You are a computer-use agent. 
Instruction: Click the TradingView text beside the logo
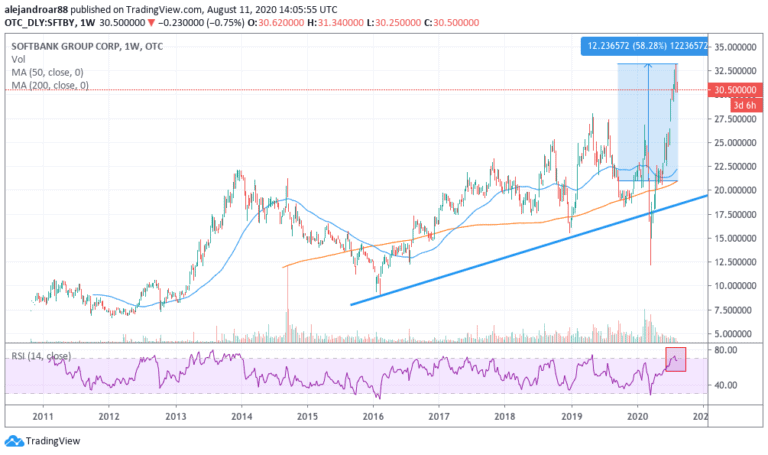pos(54,441)
